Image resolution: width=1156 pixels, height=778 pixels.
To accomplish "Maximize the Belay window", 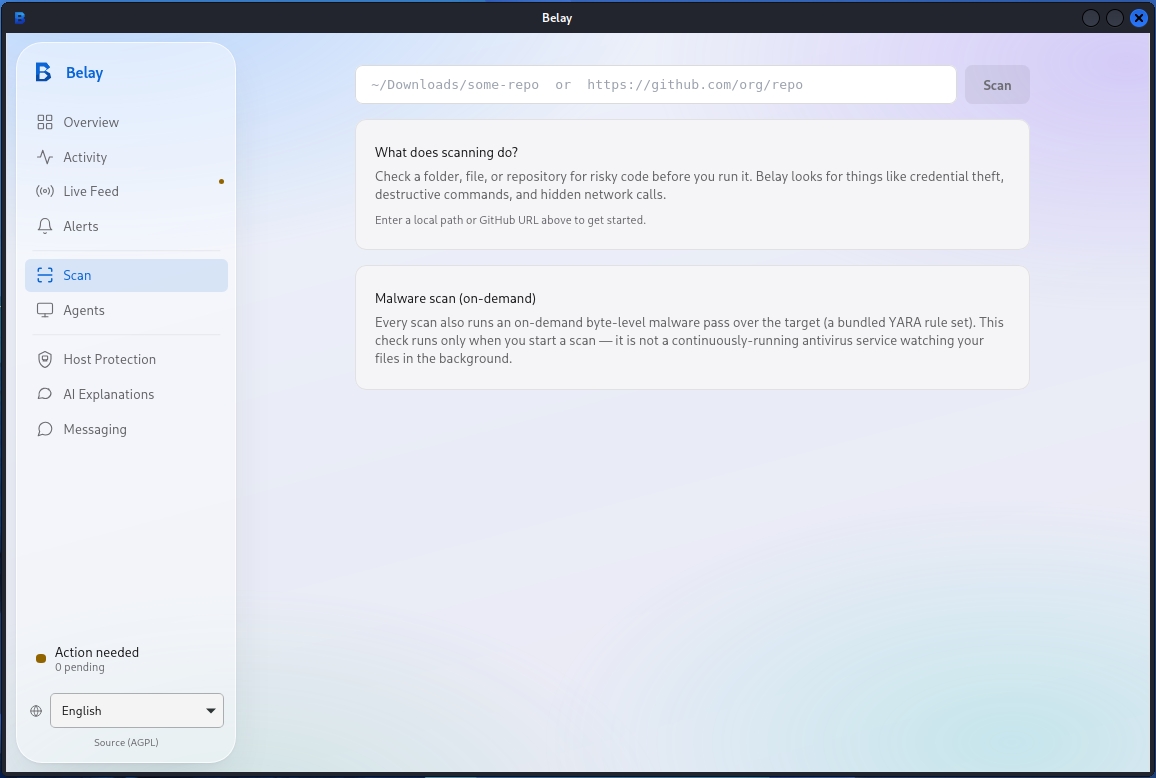I will tap(1115, 18).
